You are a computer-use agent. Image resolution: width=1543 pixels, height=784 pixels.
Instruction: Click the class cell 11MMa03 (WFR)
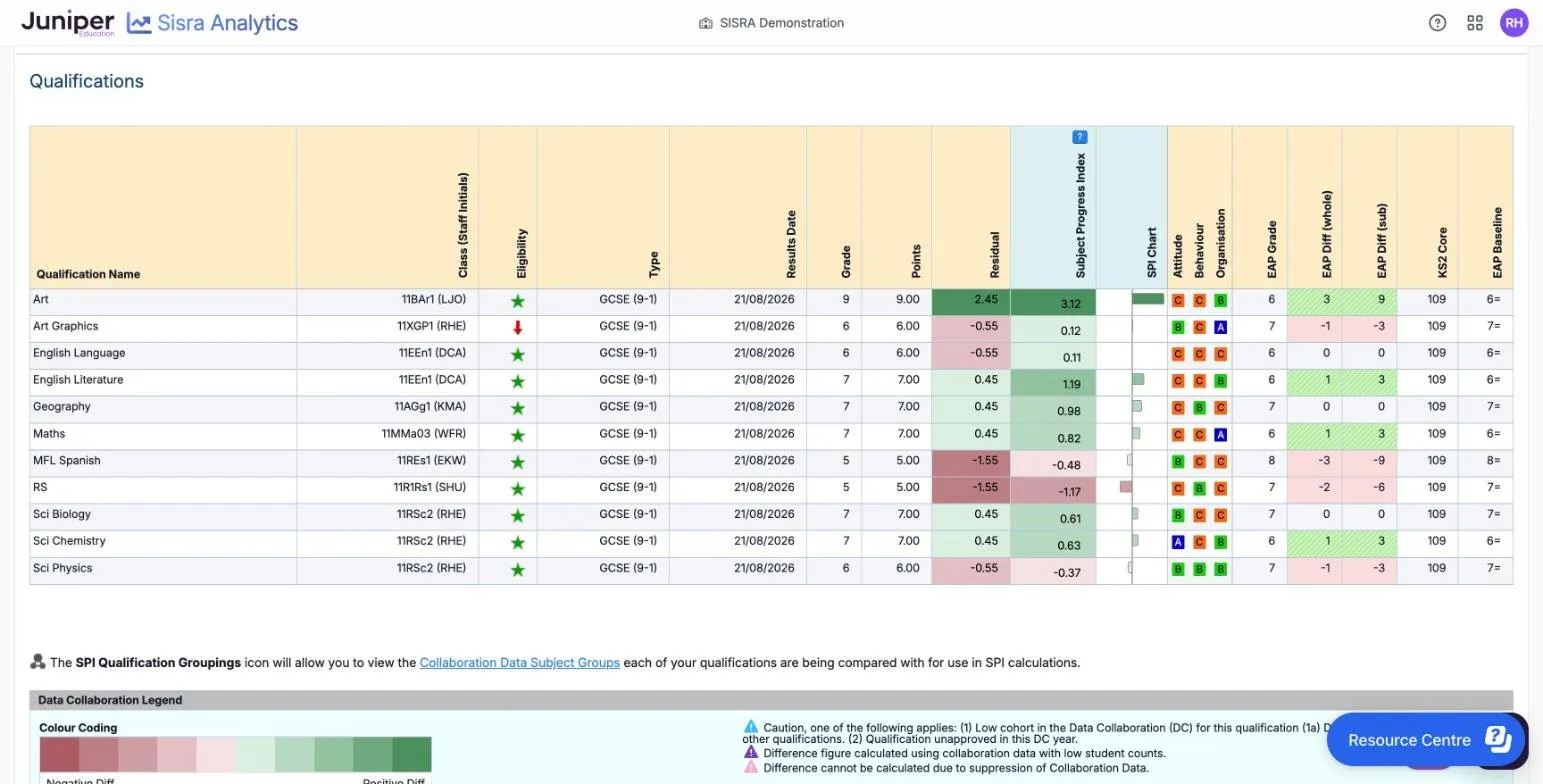[x=423, y=434]
